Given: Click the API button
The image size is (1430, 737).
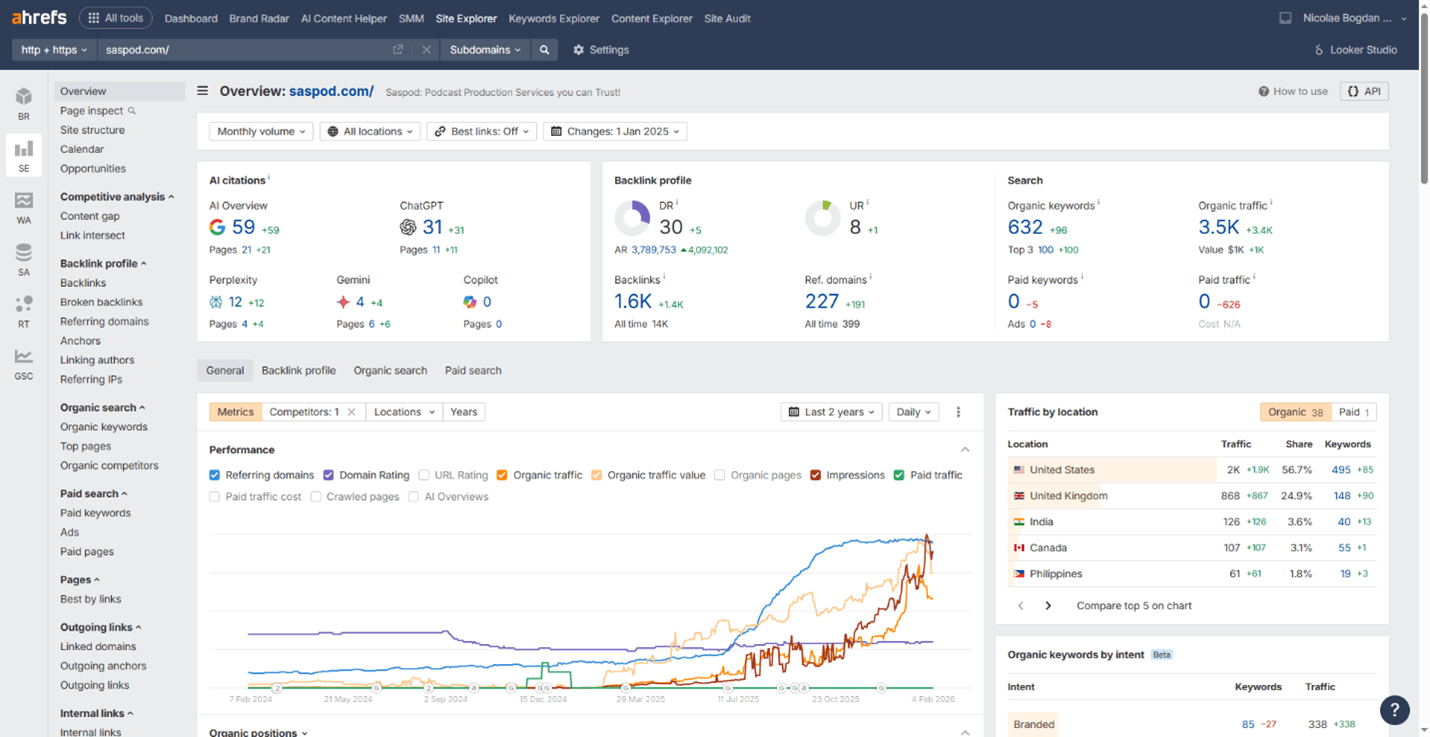Looking at the screenshot, I should coord(1364,91).
